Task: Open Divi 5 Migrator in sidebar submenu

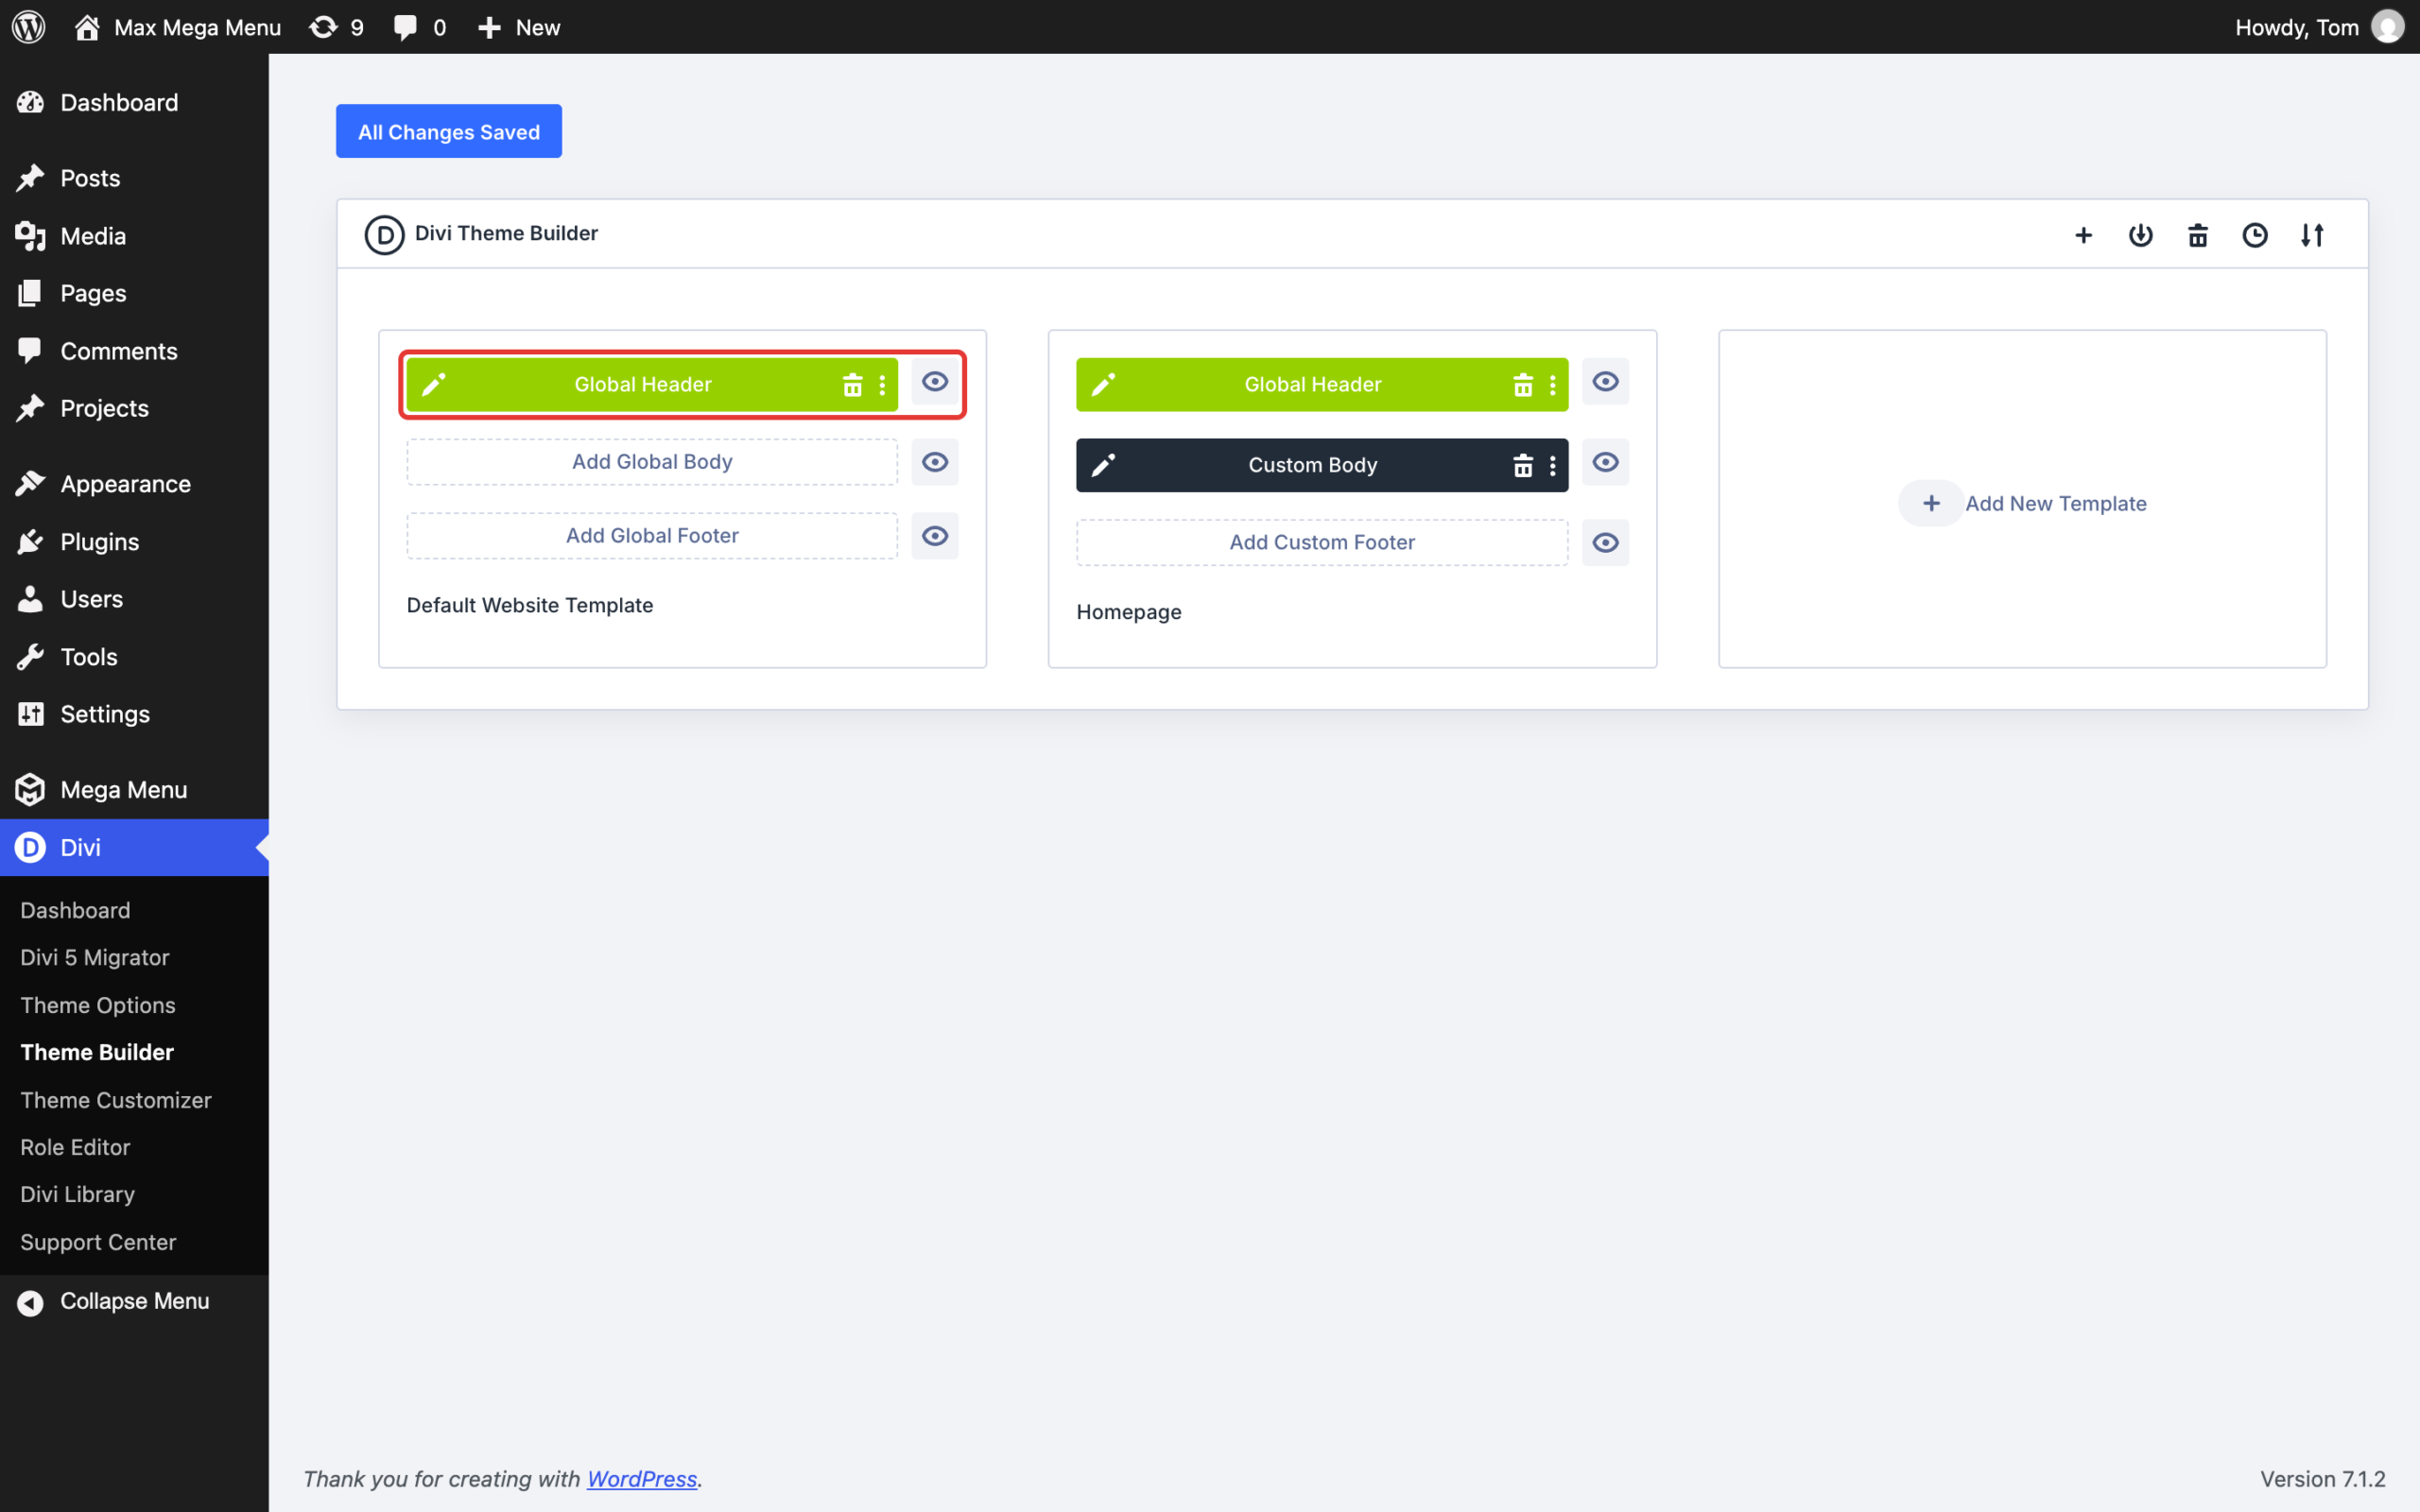Action: (95, 957)
